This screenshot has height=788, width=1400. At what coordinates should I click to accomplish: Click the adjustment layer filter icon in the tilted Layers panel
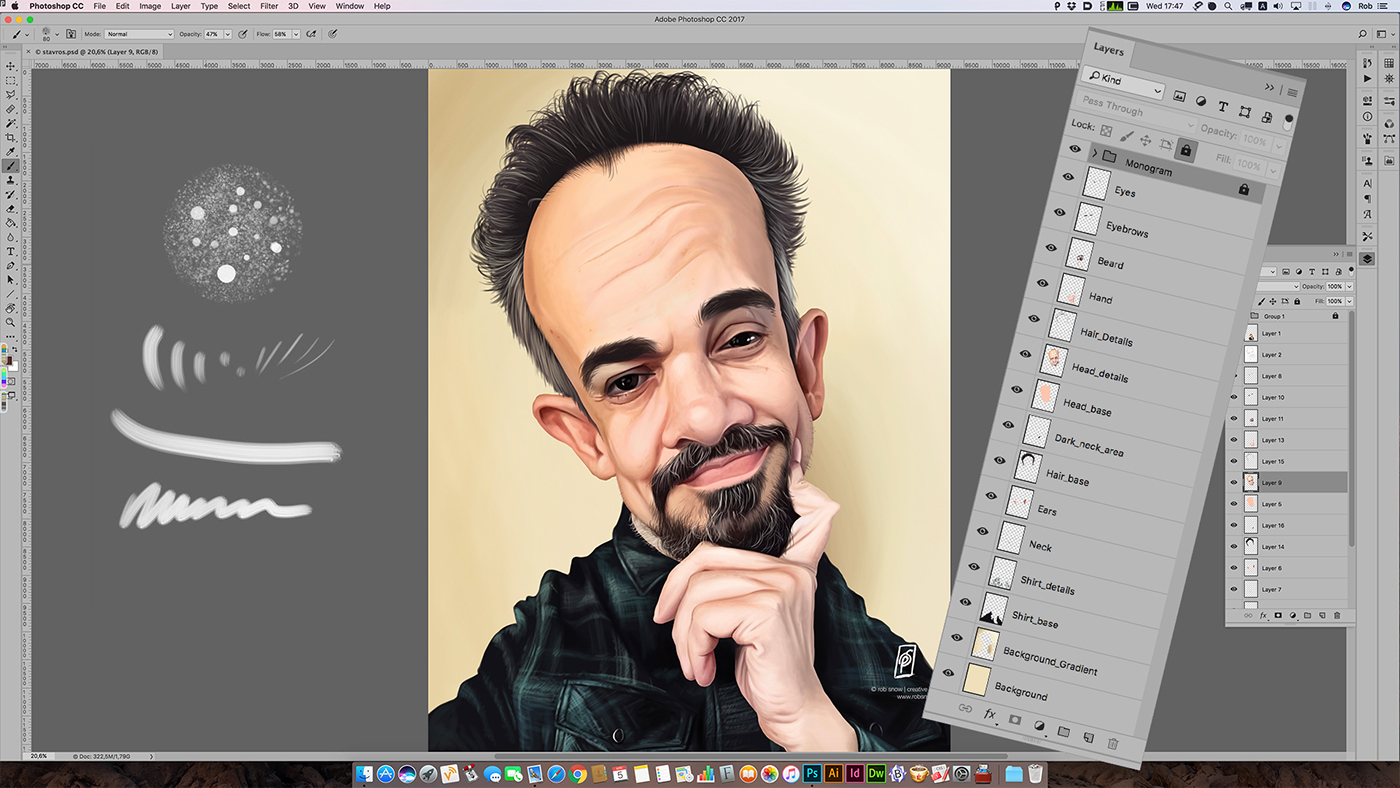(x=1201, y=102)
